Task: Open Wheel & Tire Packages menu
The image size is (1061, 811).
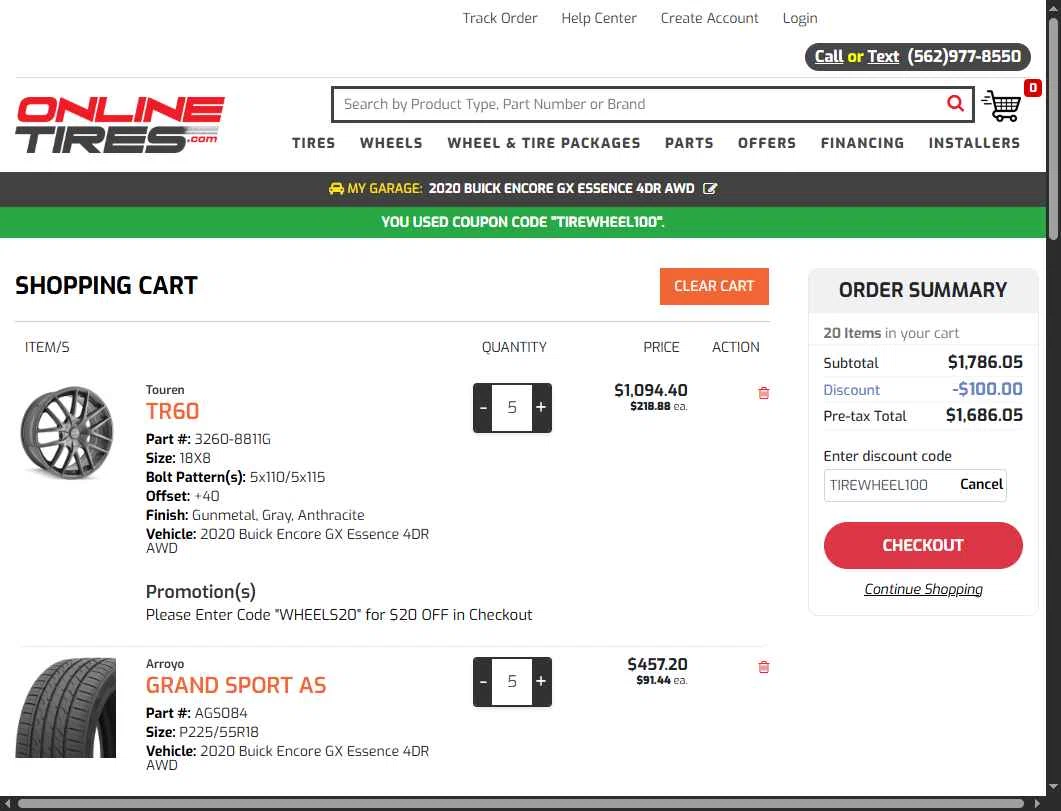Action: point(543,143)
